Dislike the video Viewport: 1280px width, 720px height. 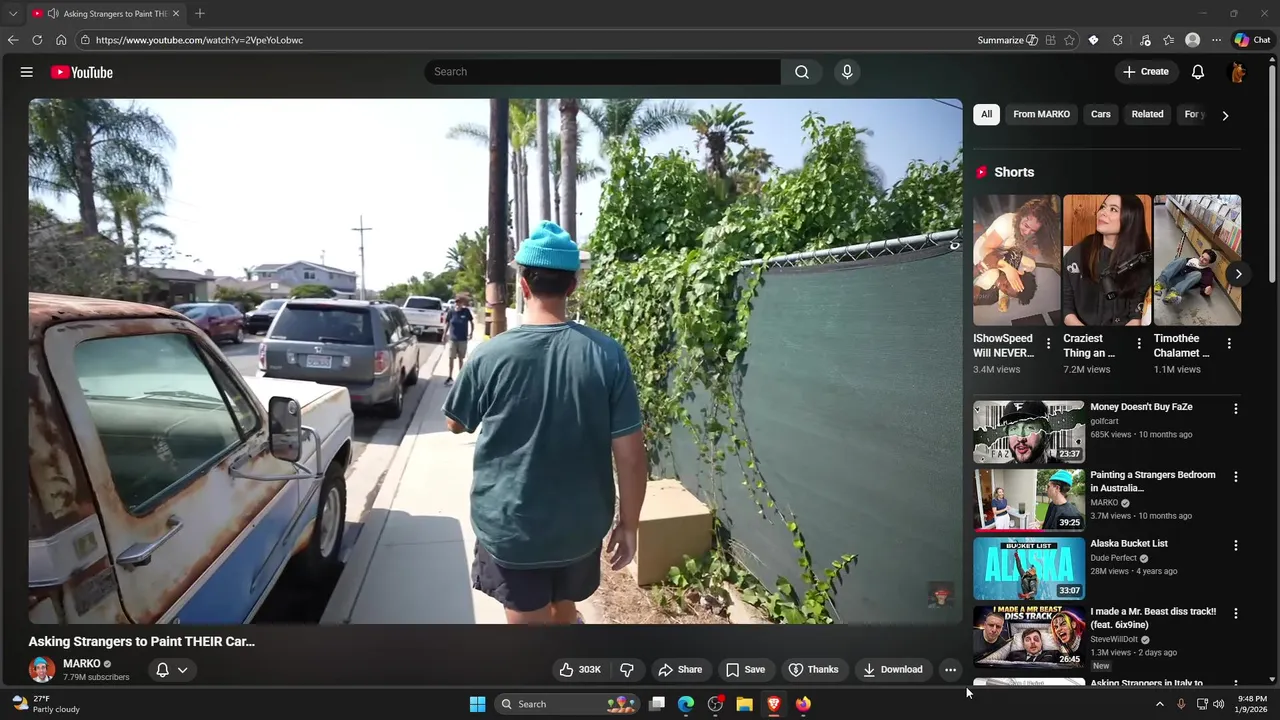tap(627, 670)
